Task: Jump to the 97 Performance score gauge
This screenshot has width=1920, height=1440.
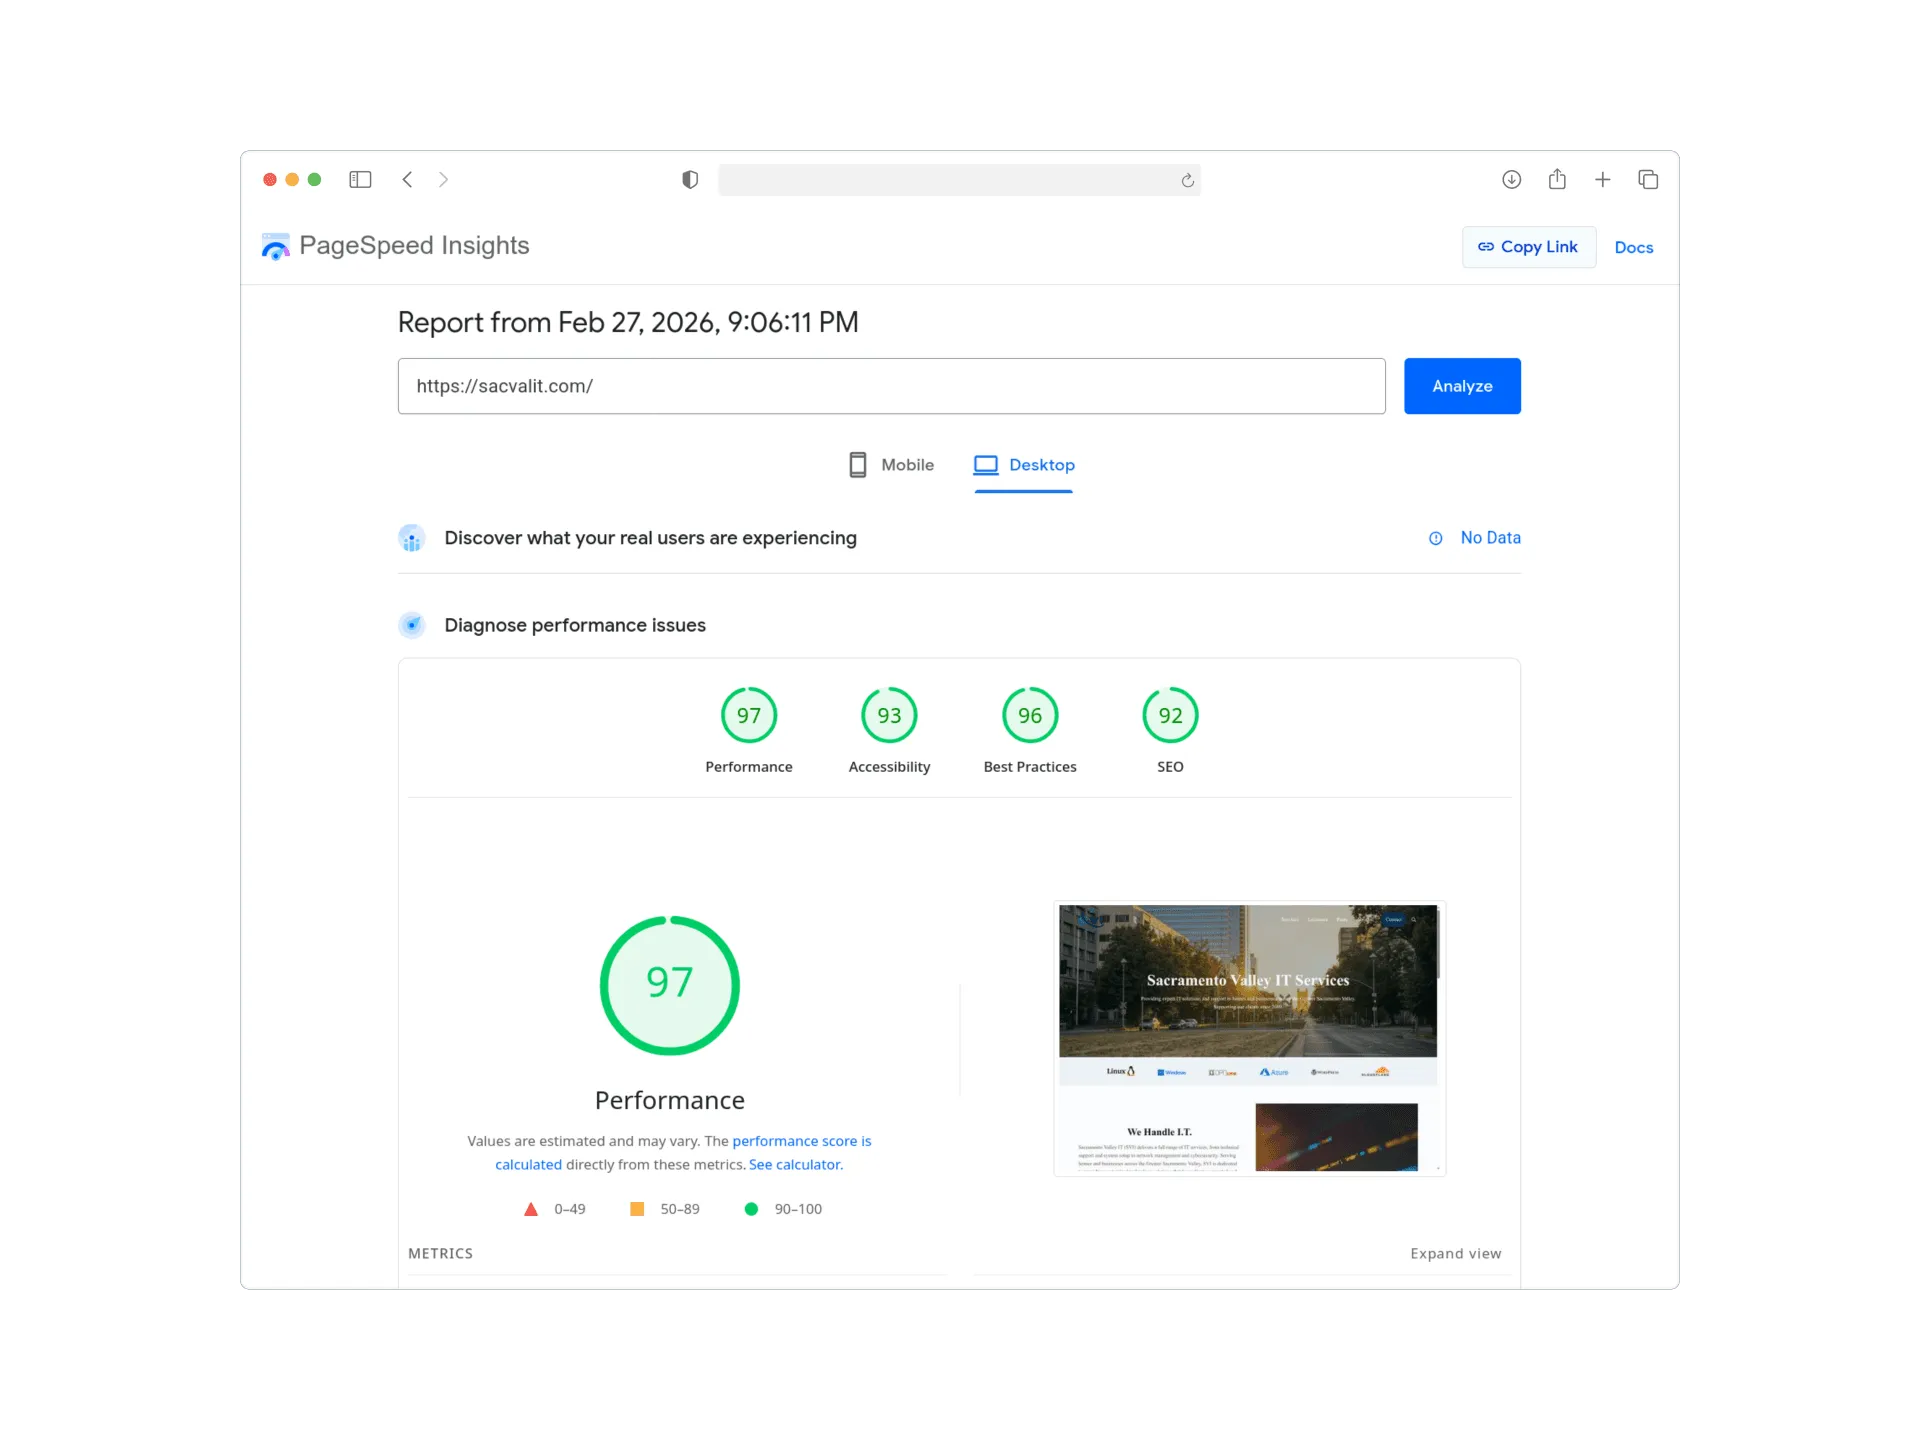Action: click(749, 715)
